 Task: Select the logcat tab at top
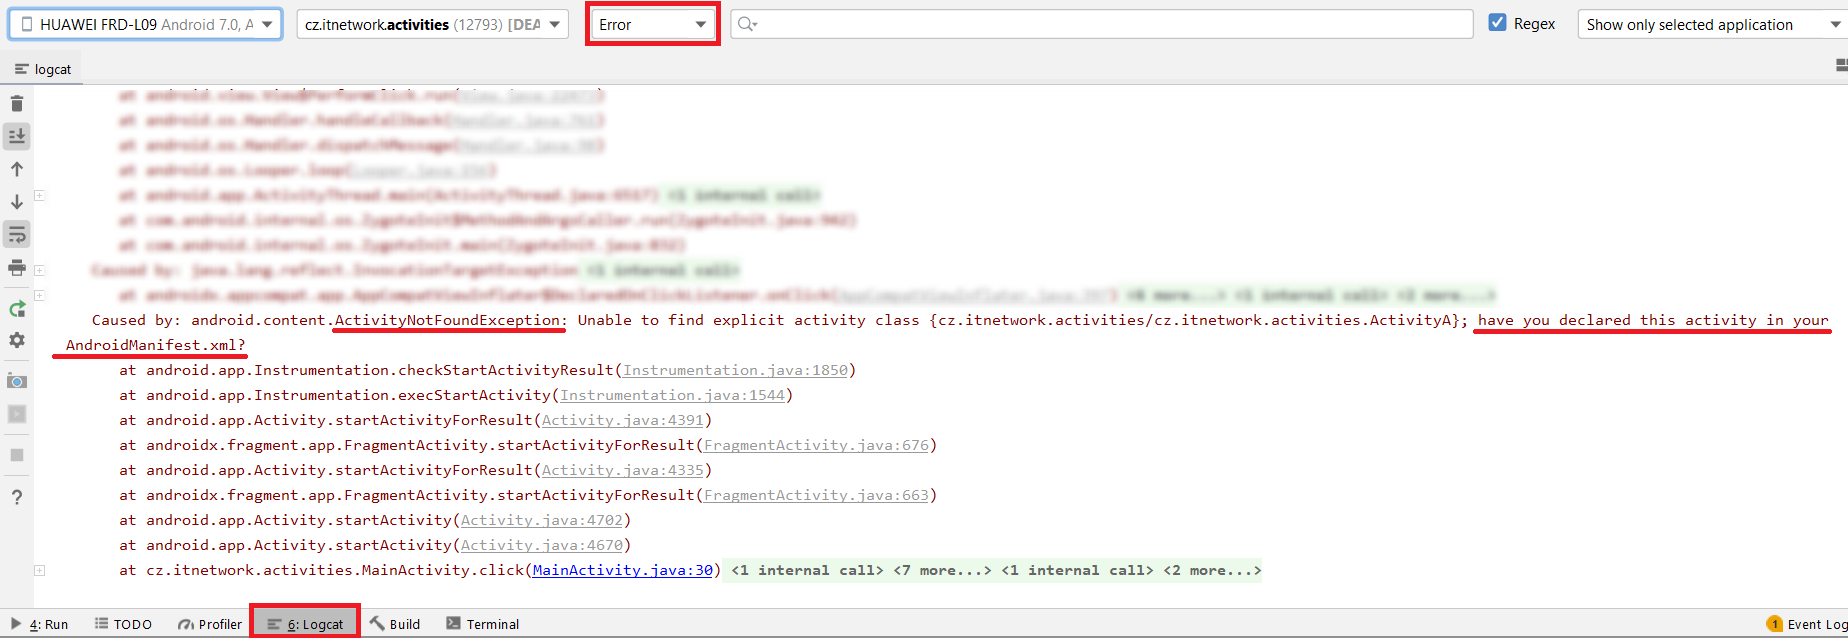coord(43,69)
